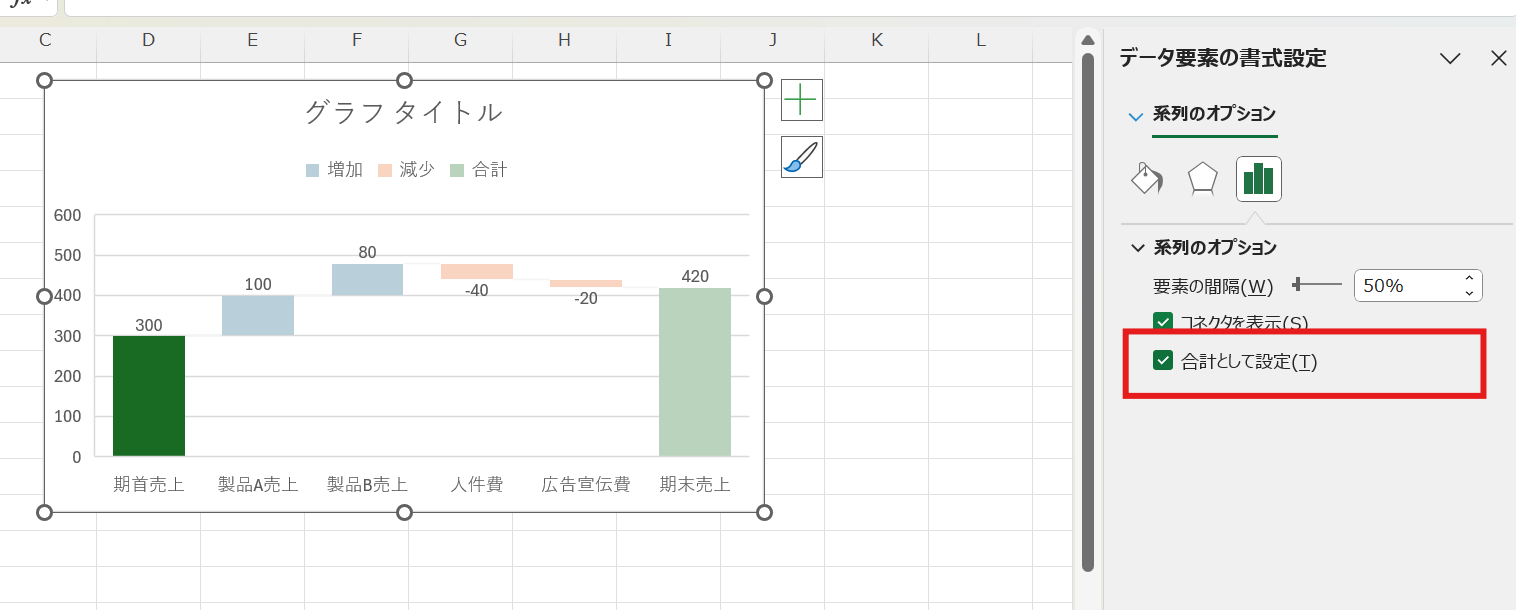Select the Series Options column chart icon
The height and width of the screenshot is (610, 1516).
click(x=1258, y=178)
